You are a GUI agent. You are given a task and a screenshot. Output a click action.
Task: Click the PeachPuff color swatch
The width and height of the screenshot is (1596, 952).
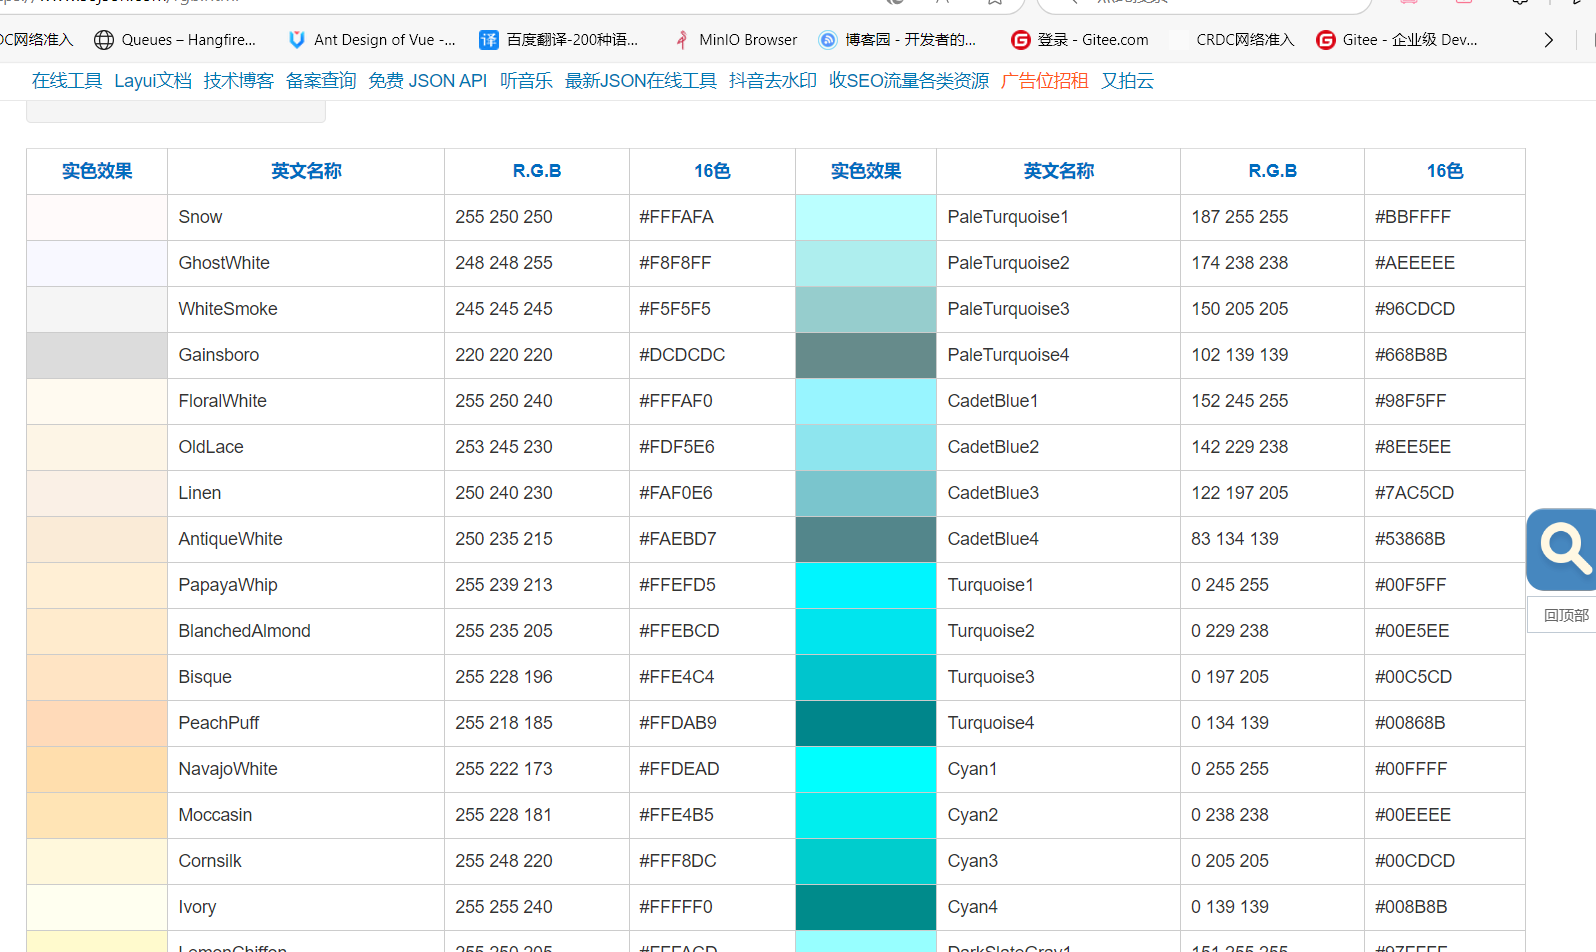[97, 724]
